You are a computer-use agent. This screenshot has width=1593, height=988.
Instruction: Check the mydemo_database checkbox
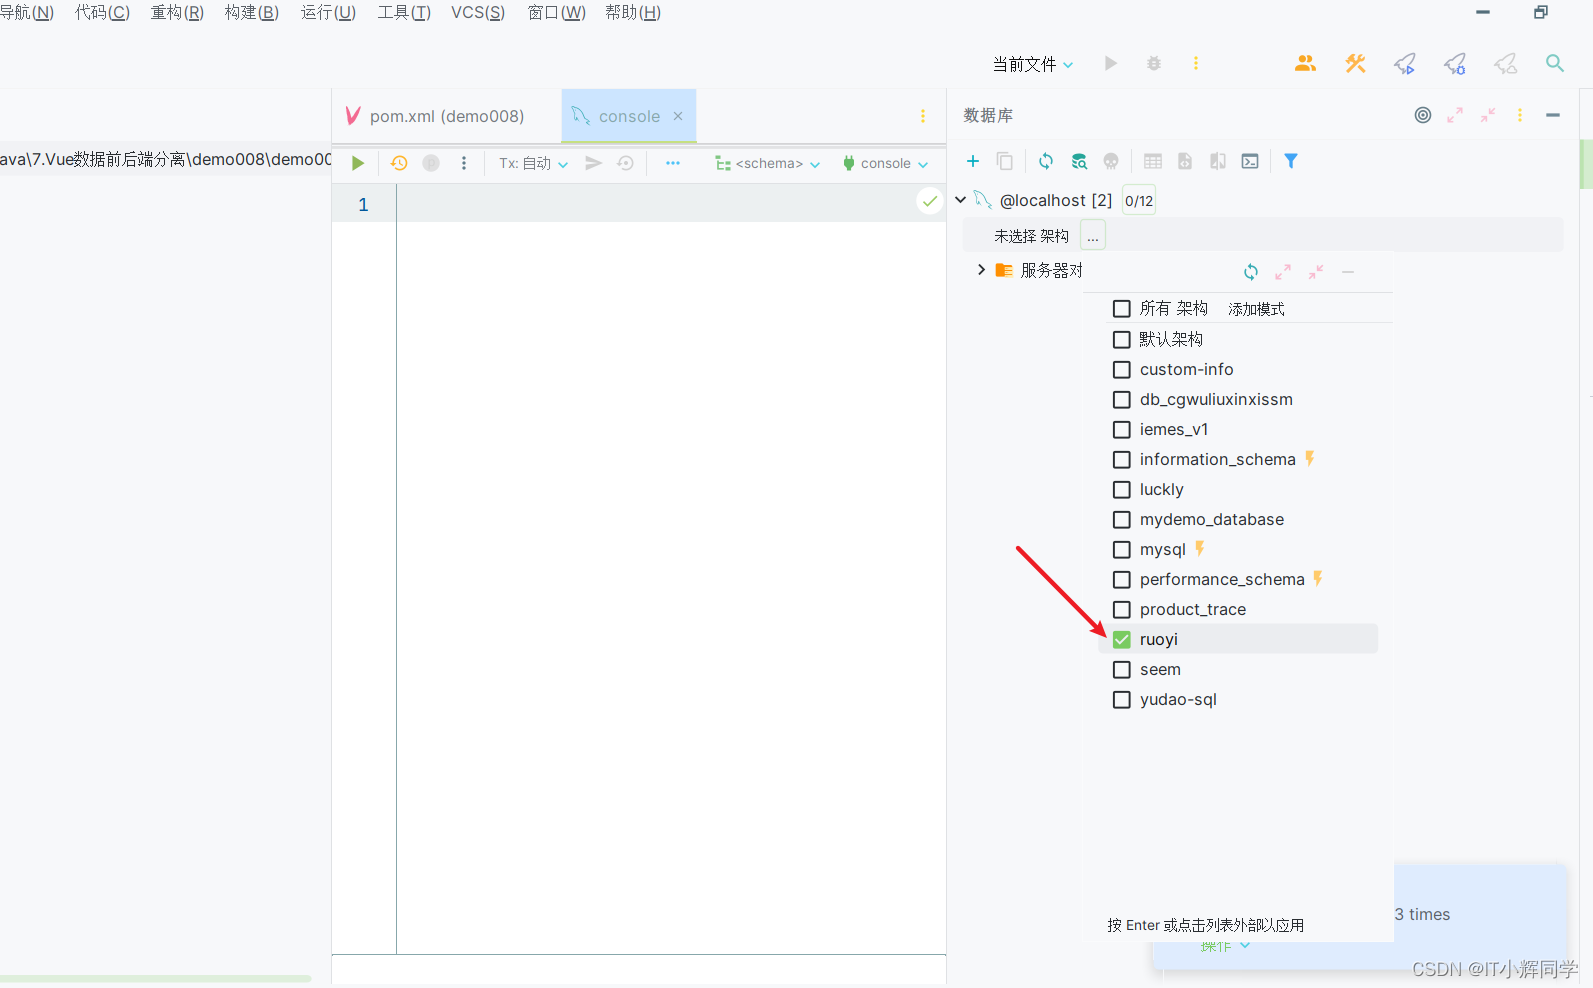(x=1122, y=520)
